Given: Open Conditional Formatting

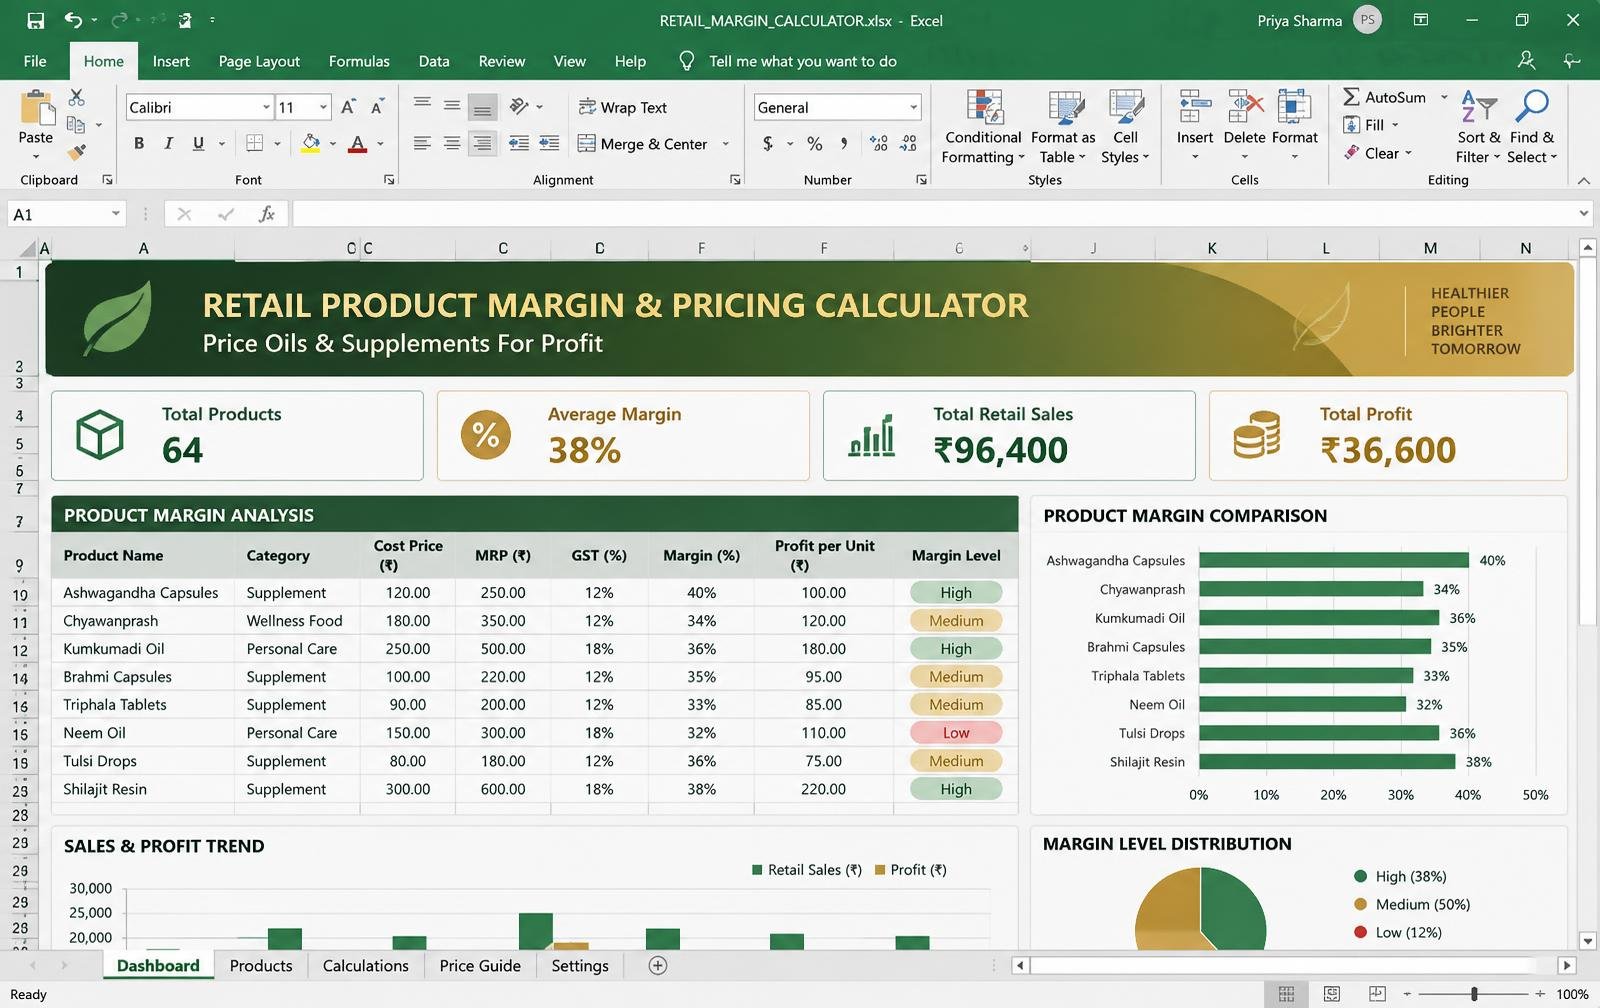Looking at the screenshot, I should tap(982, 127).
